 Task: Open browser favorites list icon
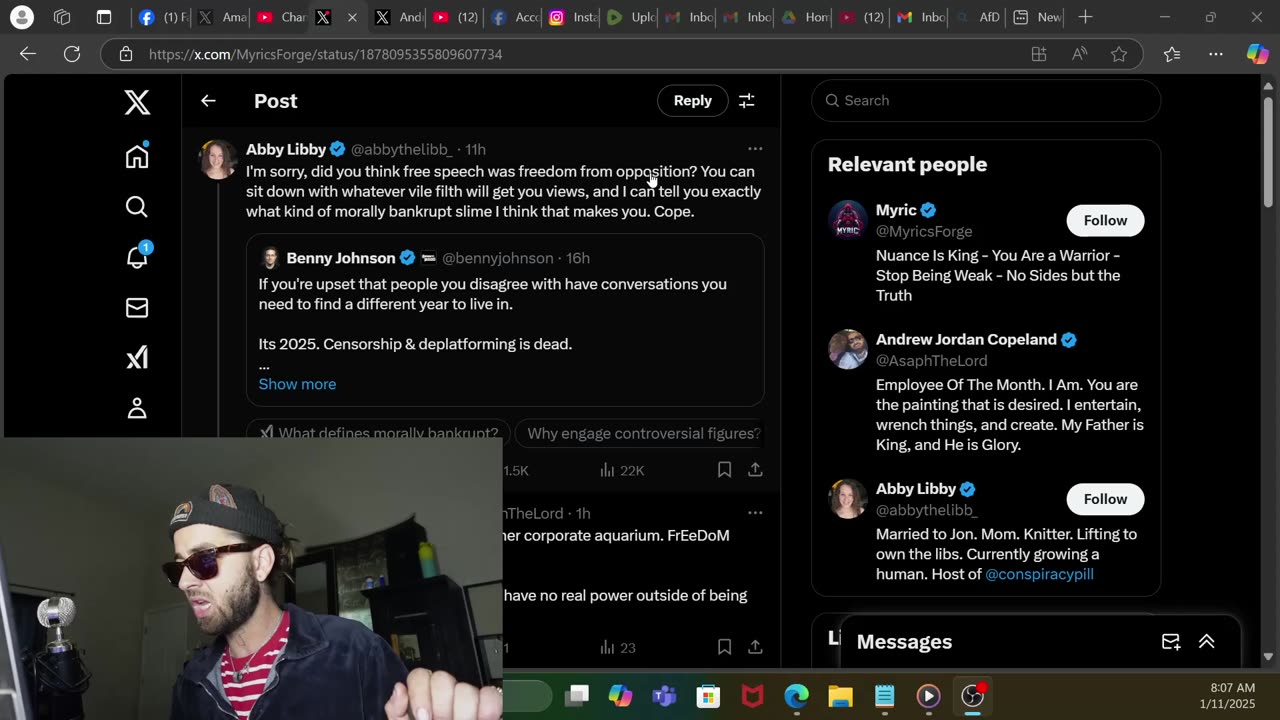1172,54
